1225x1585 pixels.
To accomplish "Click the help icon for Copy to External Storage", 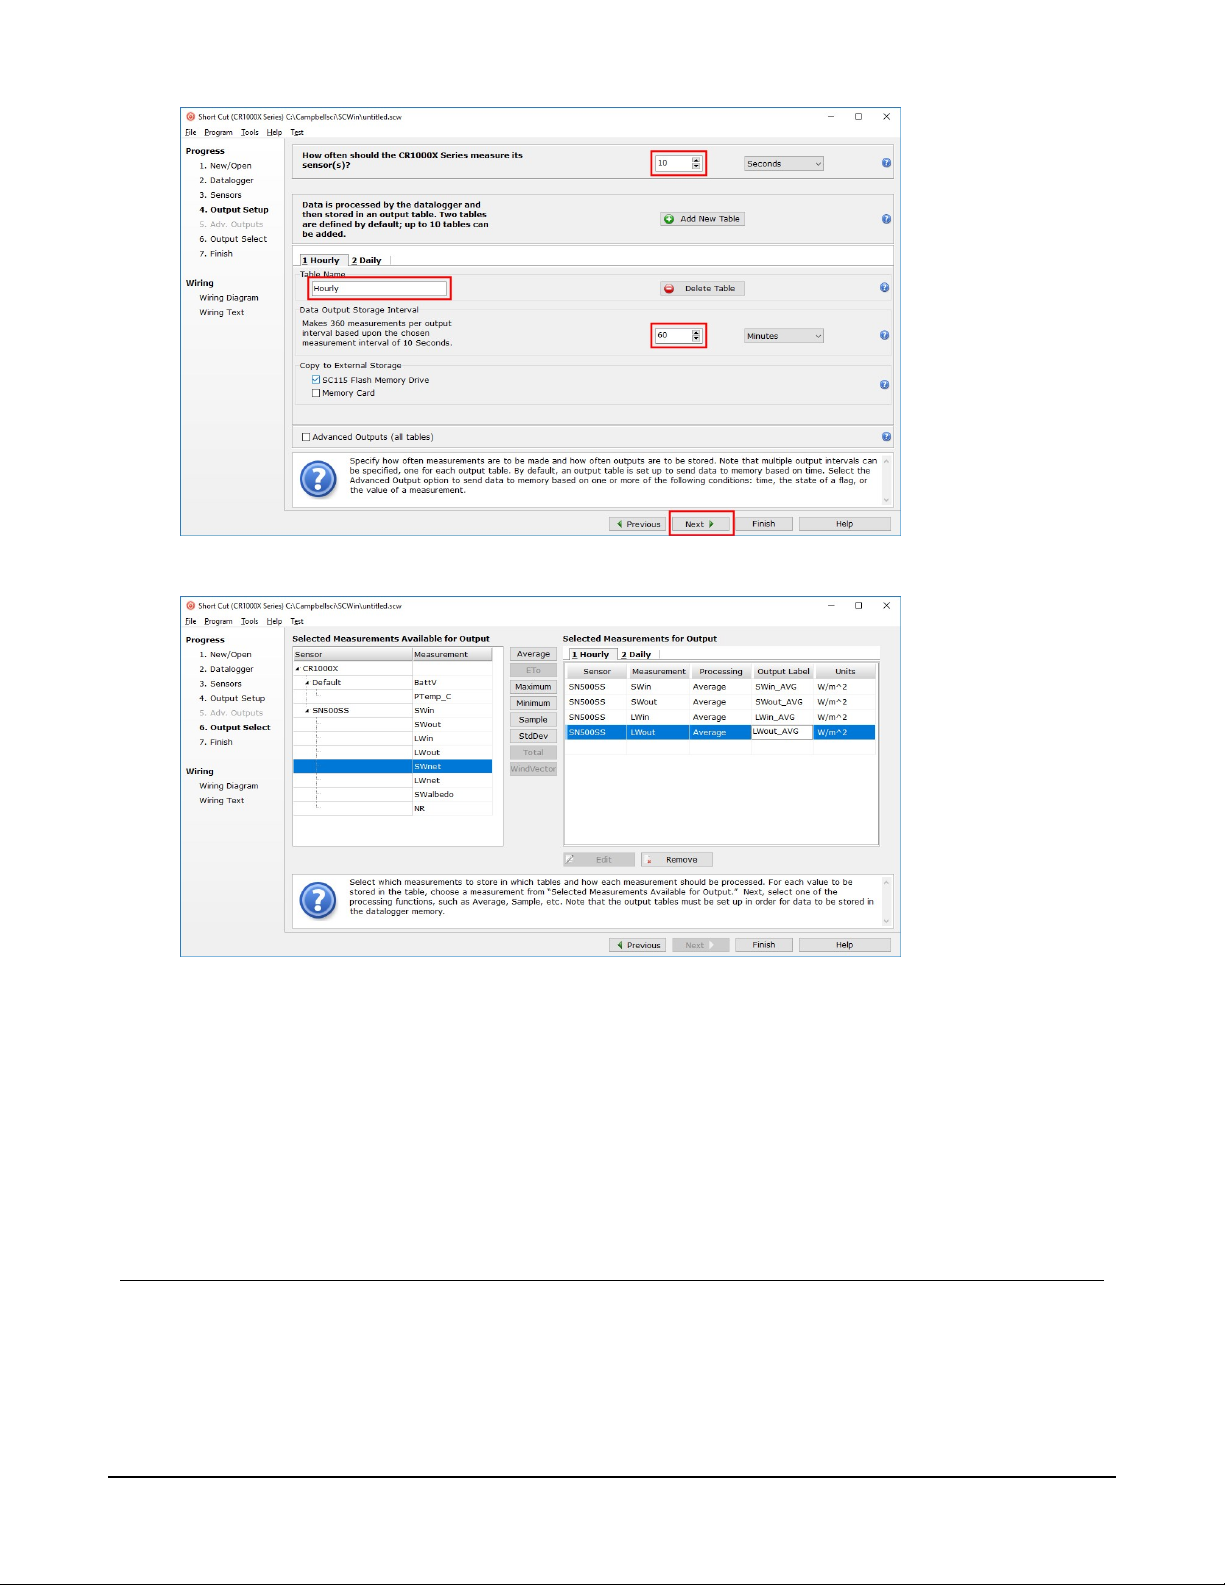I will (885, 385).
